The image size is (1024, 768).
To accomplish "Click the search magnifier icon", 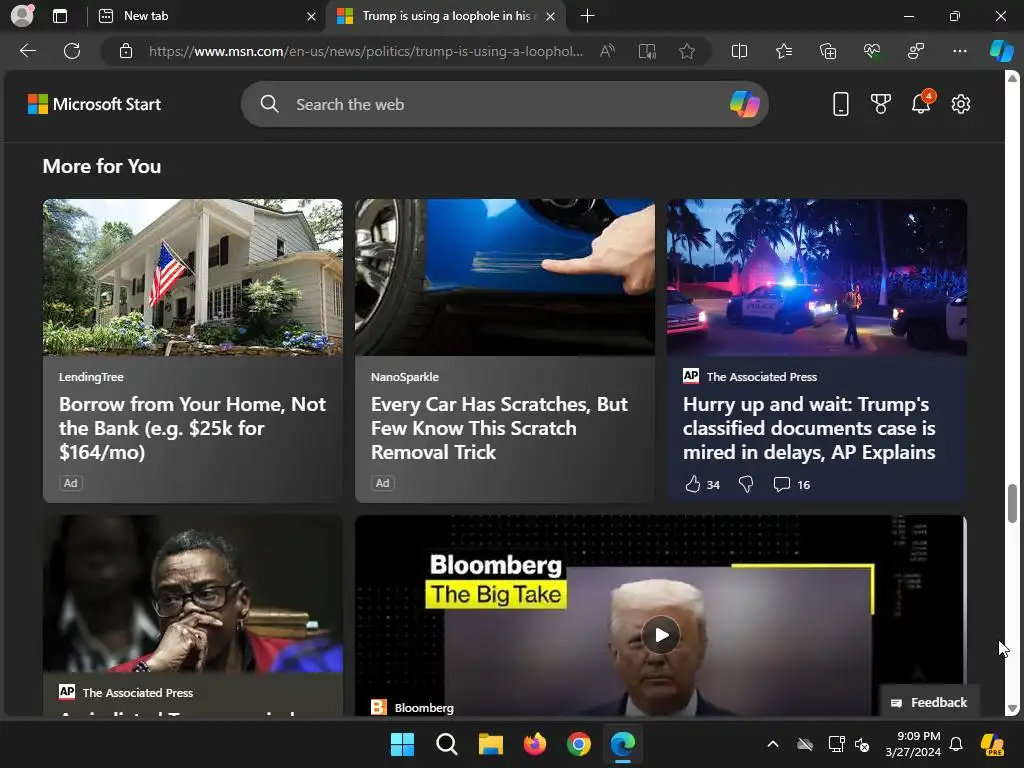I will 269,104.
